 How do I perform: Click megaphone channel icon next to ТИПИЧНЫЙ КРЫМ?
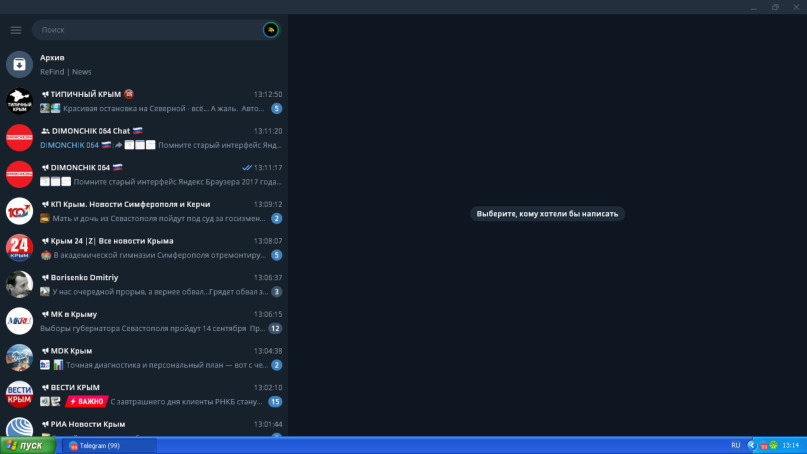click(x=45, y=94)
